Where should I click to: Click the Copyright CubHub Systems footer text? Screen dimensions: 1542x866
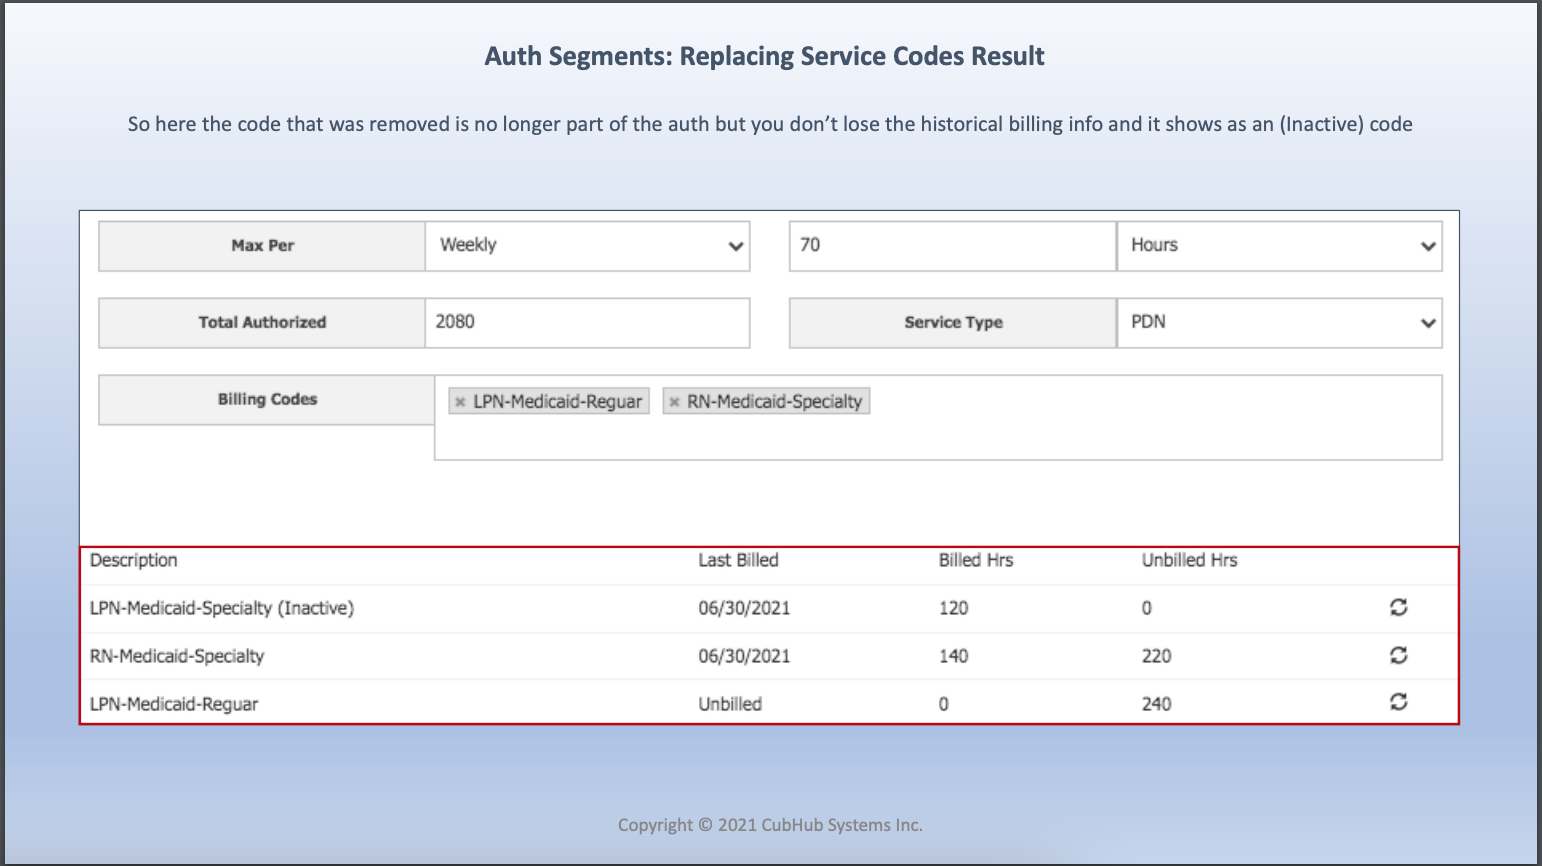[770, 825]
